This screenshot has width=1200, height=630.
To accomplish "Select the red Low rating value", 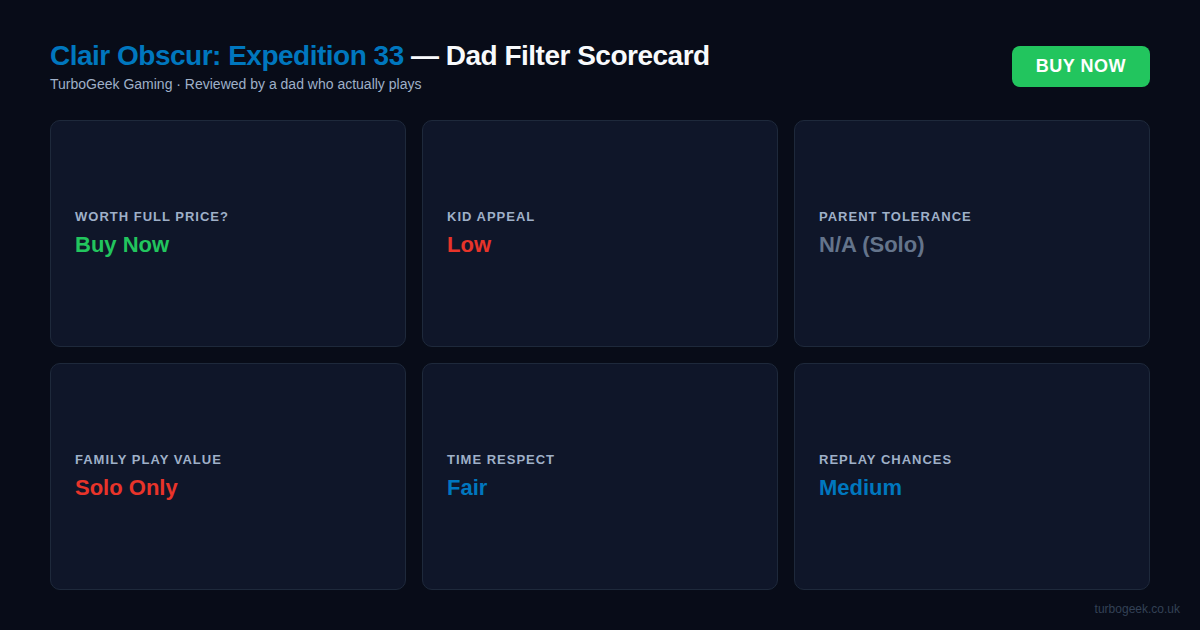I will pyautogui.click(x=469, y=245).
